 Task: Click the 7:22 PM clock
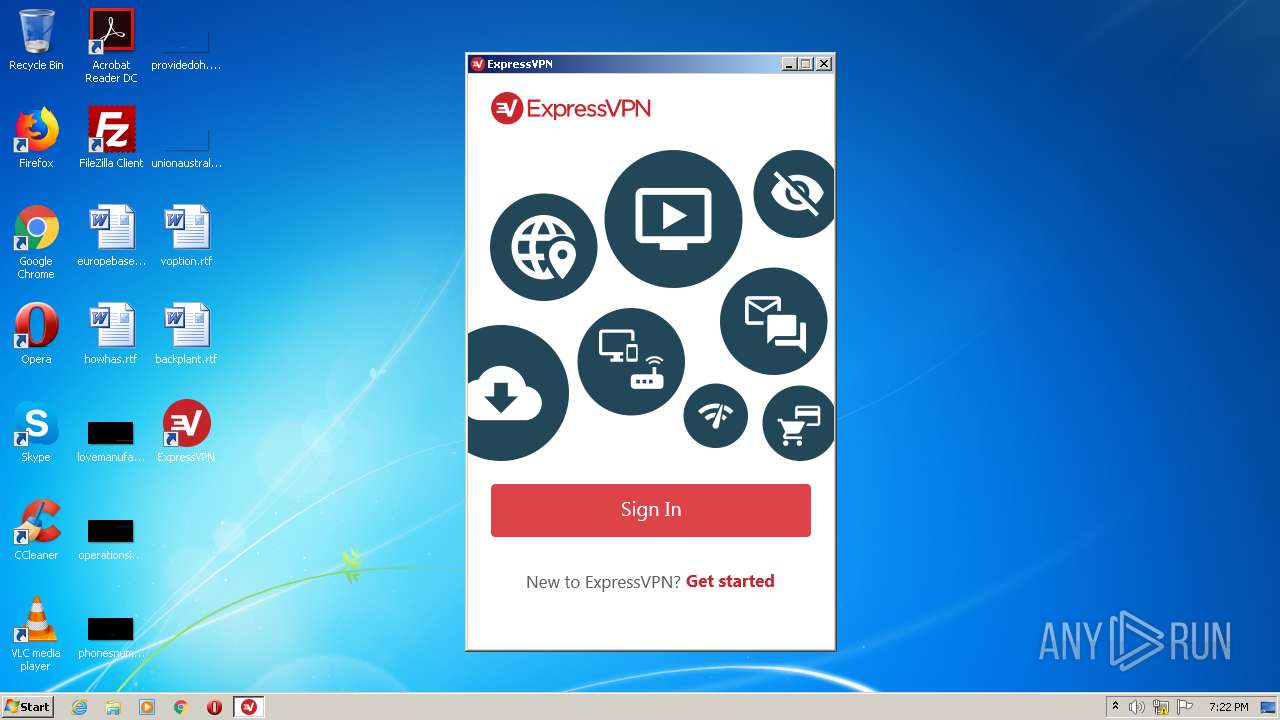coord(1228,707)
